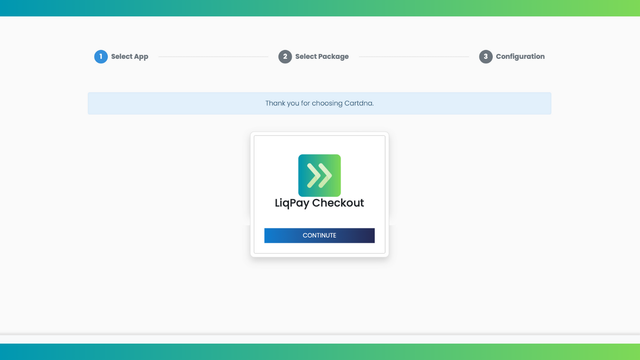Click the CONTINUTE button
640x360 pixels.
[319, 236]
